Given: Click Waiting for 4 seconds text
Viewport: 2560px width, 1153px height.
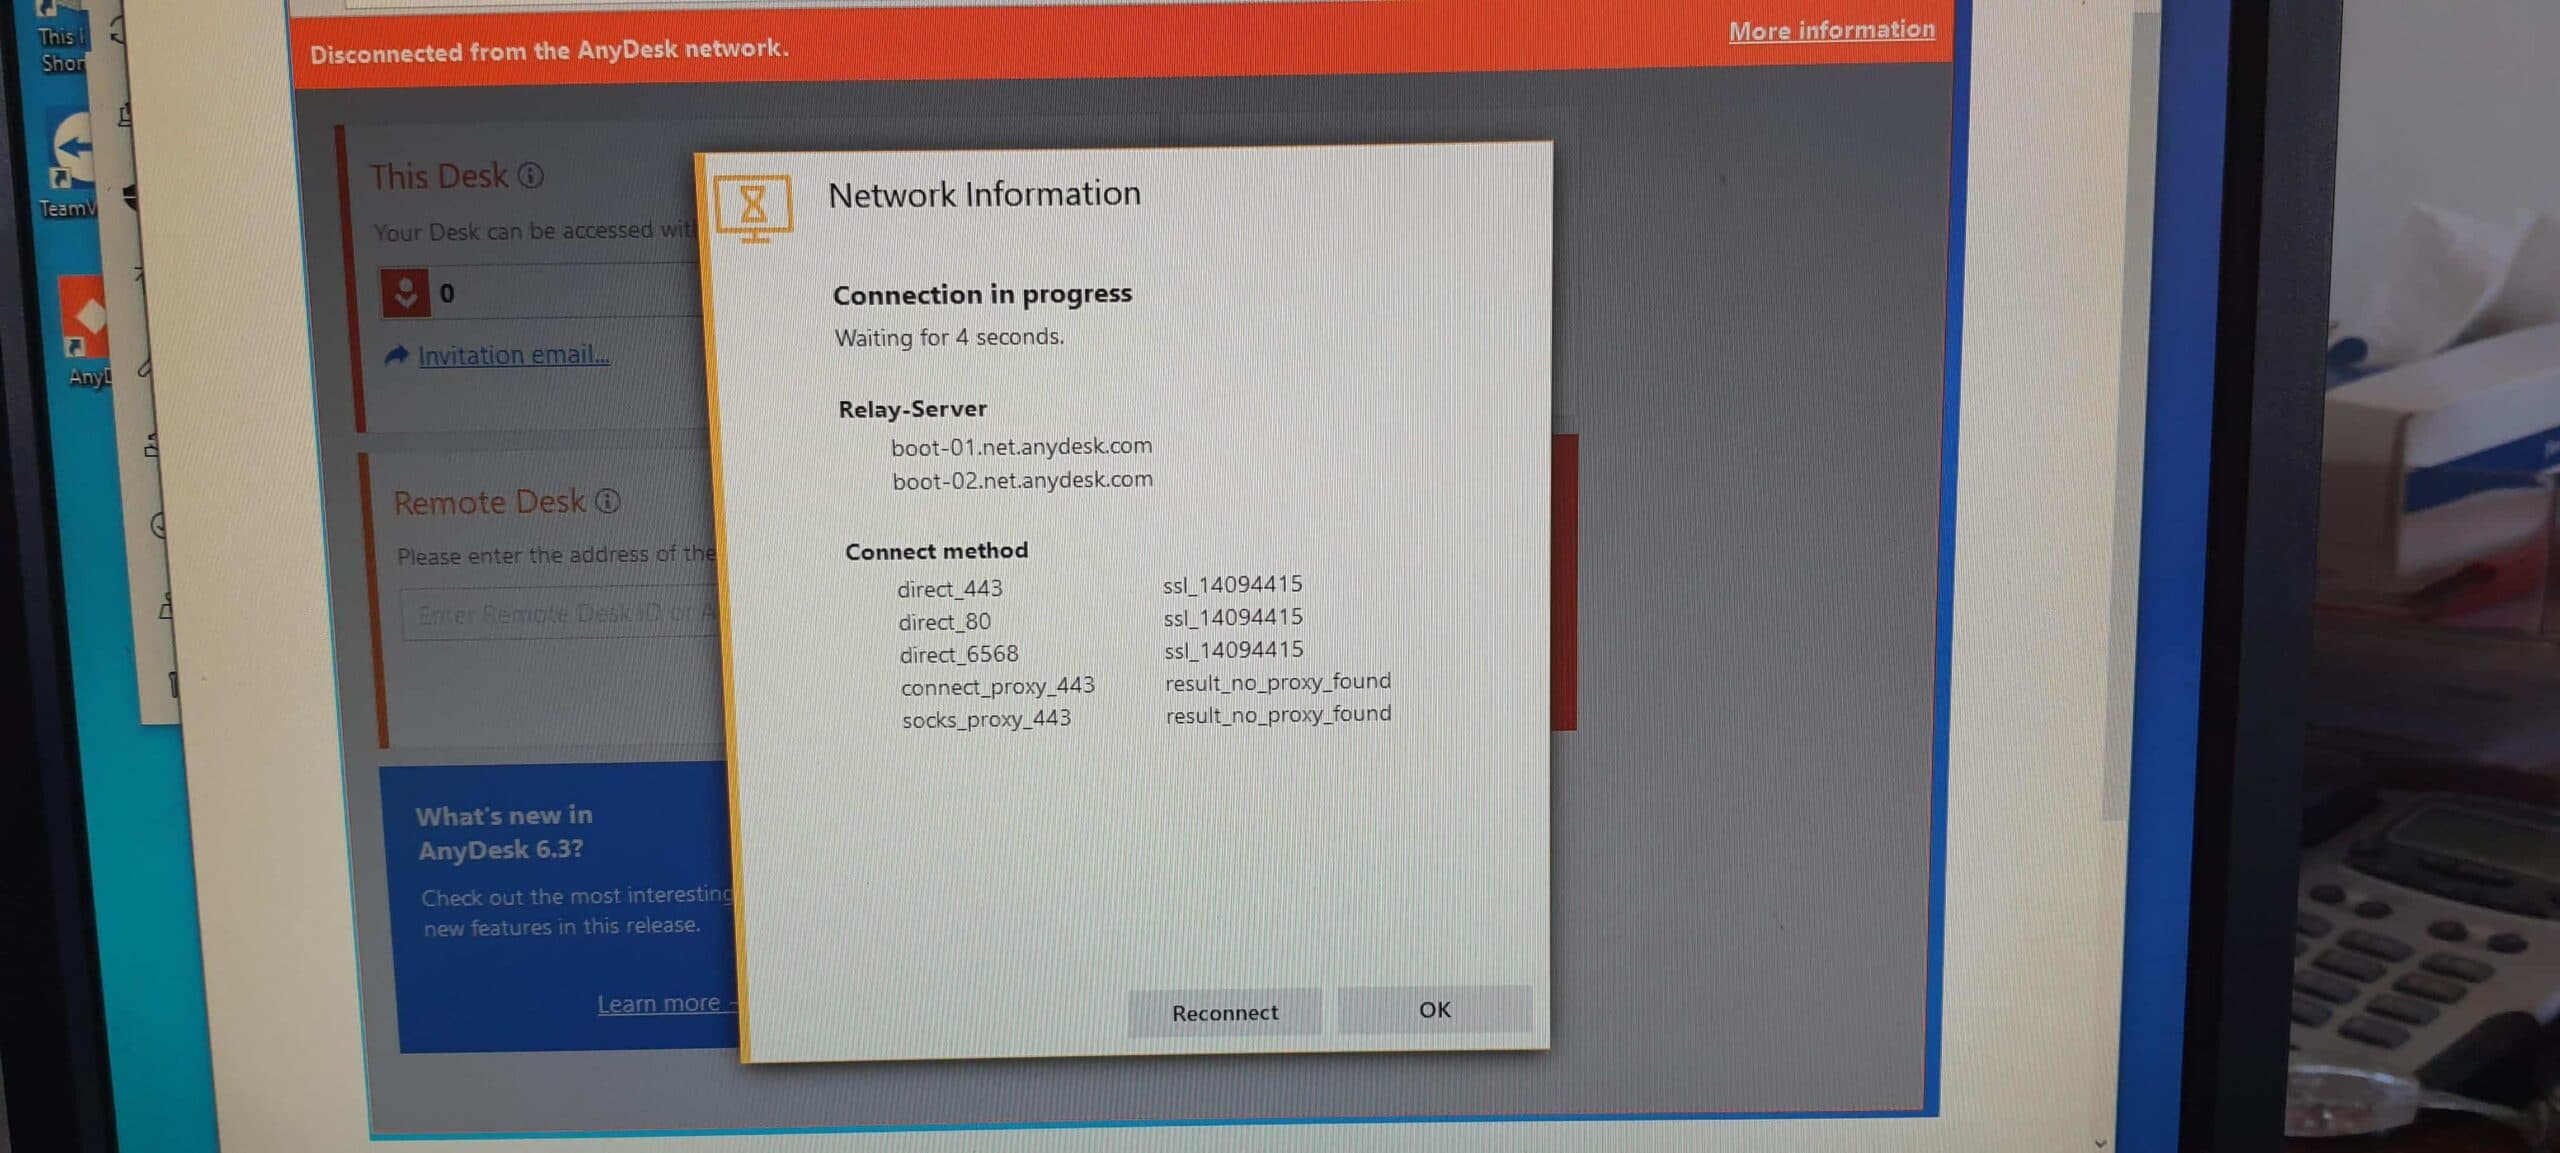Looking at the screenshot, I should [x=949, y=337].
